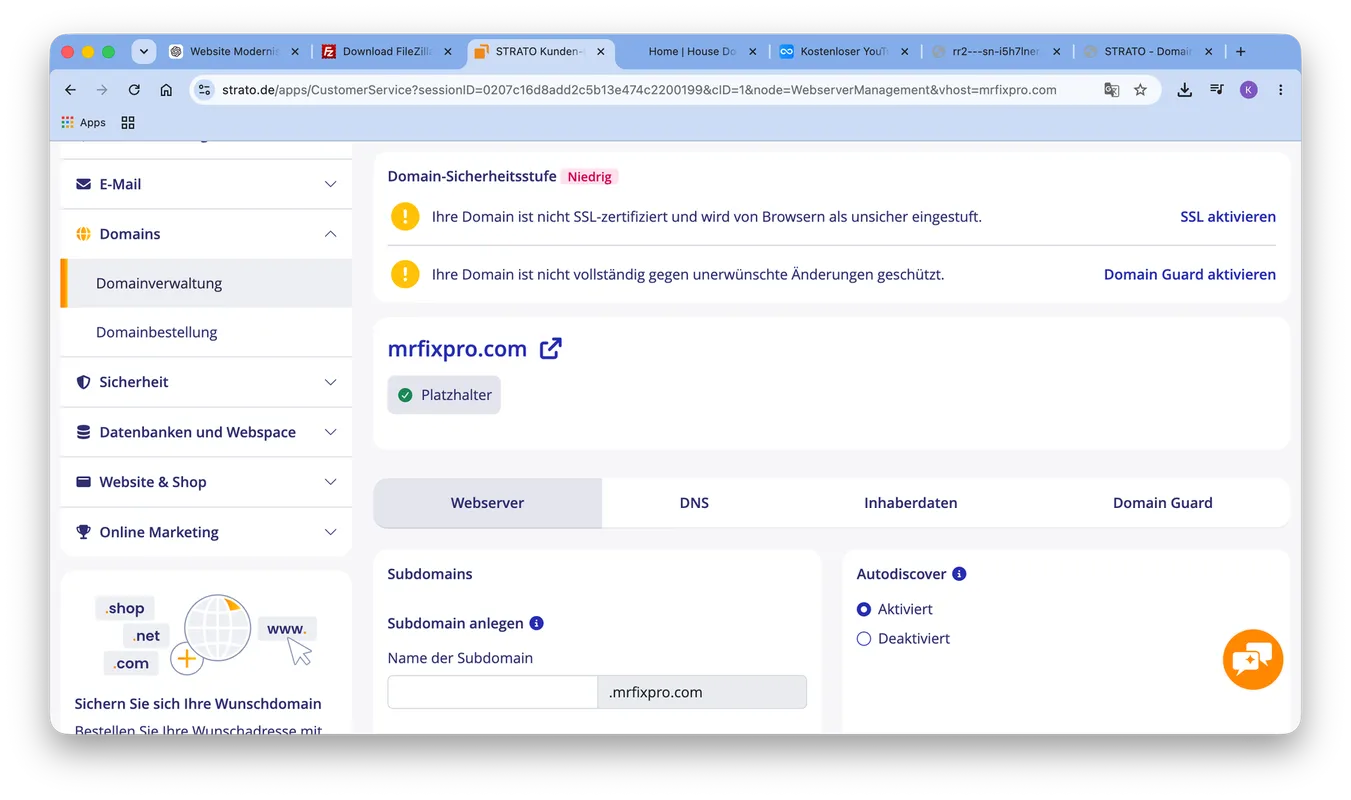Switch to the Webserver tab
The height and width of the screenshot is (800, 1351).
click(487, 503)
